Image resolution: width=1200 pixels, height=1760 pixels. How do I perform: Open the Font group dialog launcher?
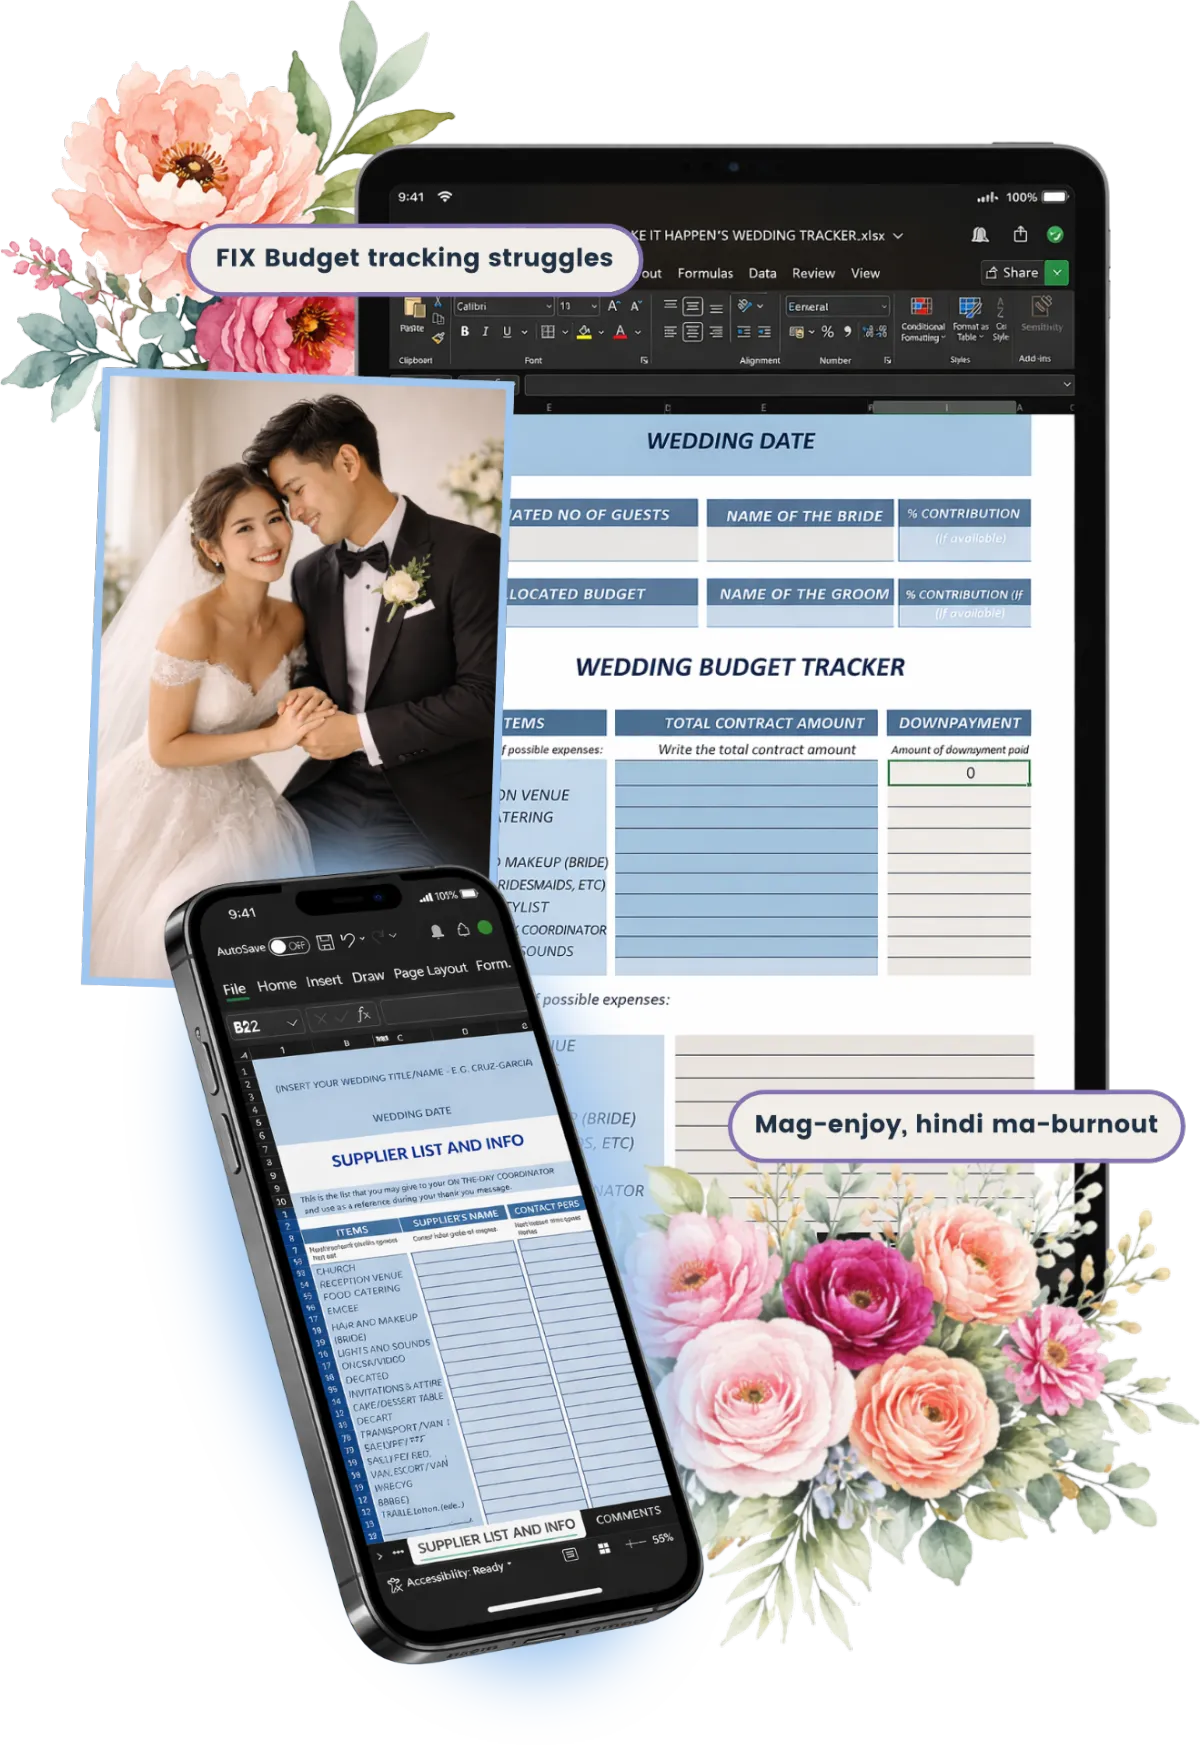644,360
